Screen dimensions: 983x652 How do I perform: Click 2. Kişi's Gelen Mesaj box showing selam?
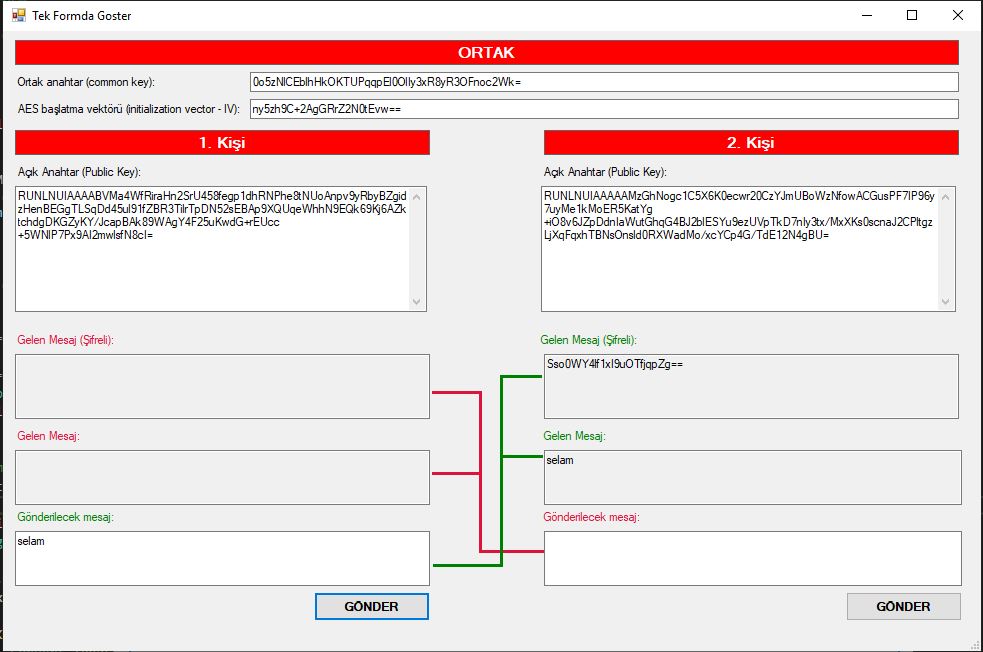pyautogui.click(x=752, y=477)
